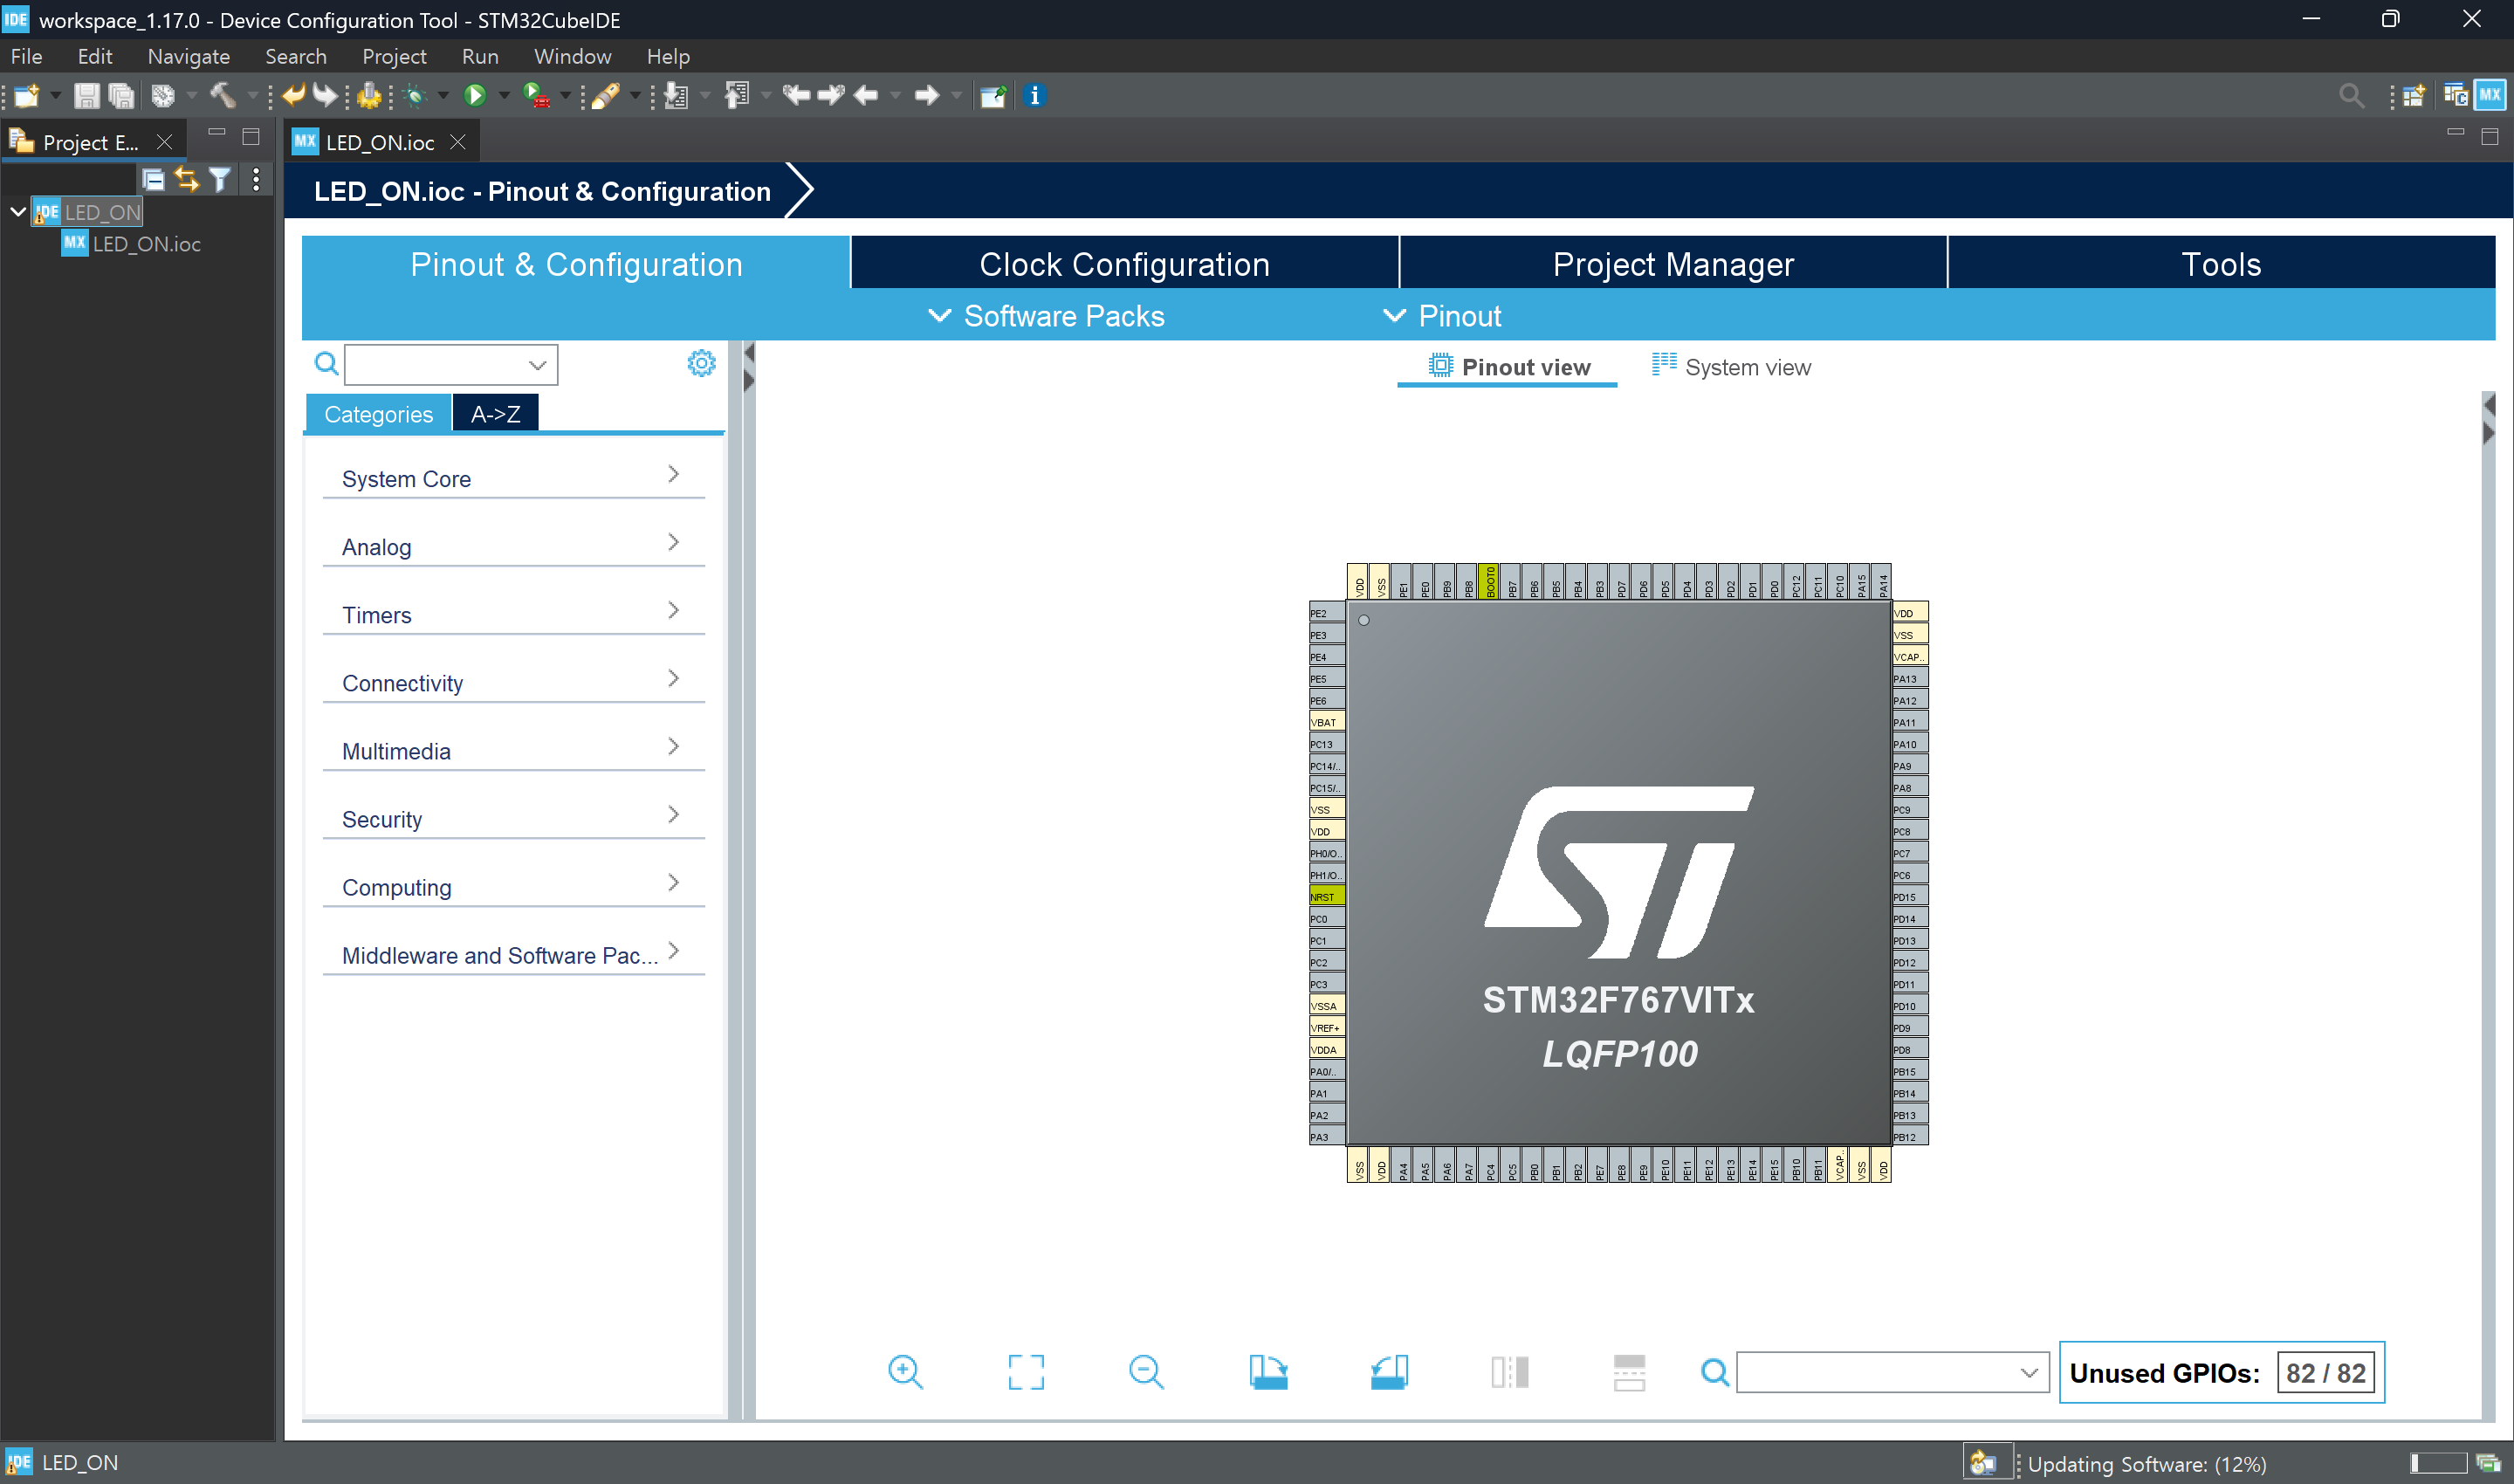Image resolution: width=2514 pixels, height=1484 pixels.
Task: Rotate chip clockwise icon
Action: click(x=1268, y=1372)
